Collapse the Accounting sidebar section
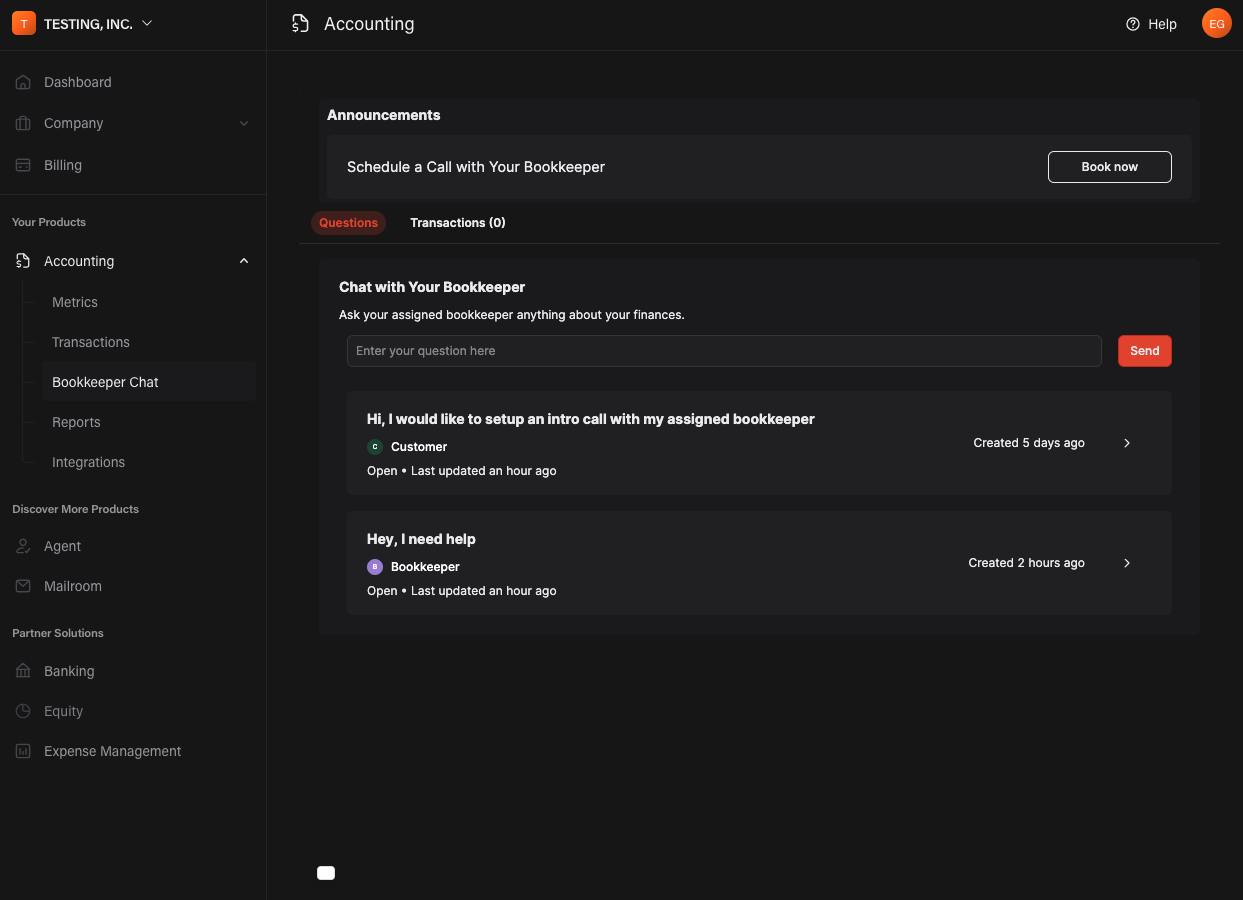This screenshot has height=900, width=1243. tap(244, 261)
